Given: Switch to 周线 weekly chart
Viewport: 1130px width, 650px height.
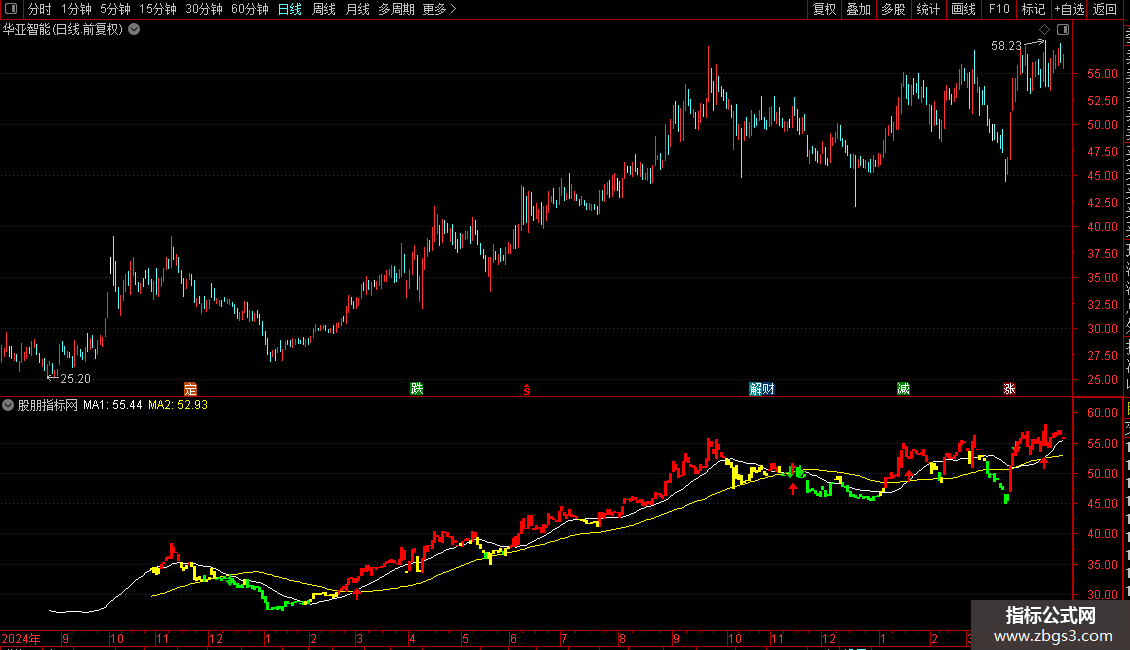Looking at the screenshot, I should [324, 9].
